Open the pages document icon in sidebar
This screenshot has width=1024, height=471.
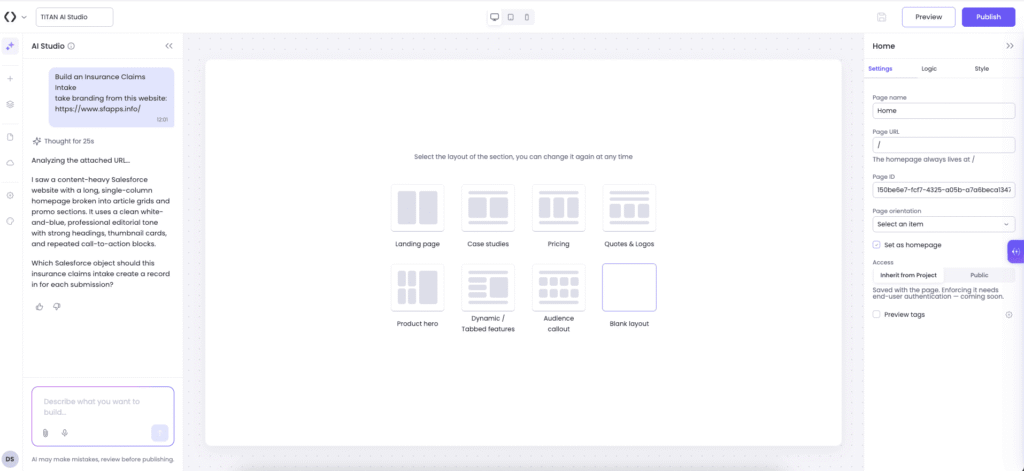[x=10, y=137]
